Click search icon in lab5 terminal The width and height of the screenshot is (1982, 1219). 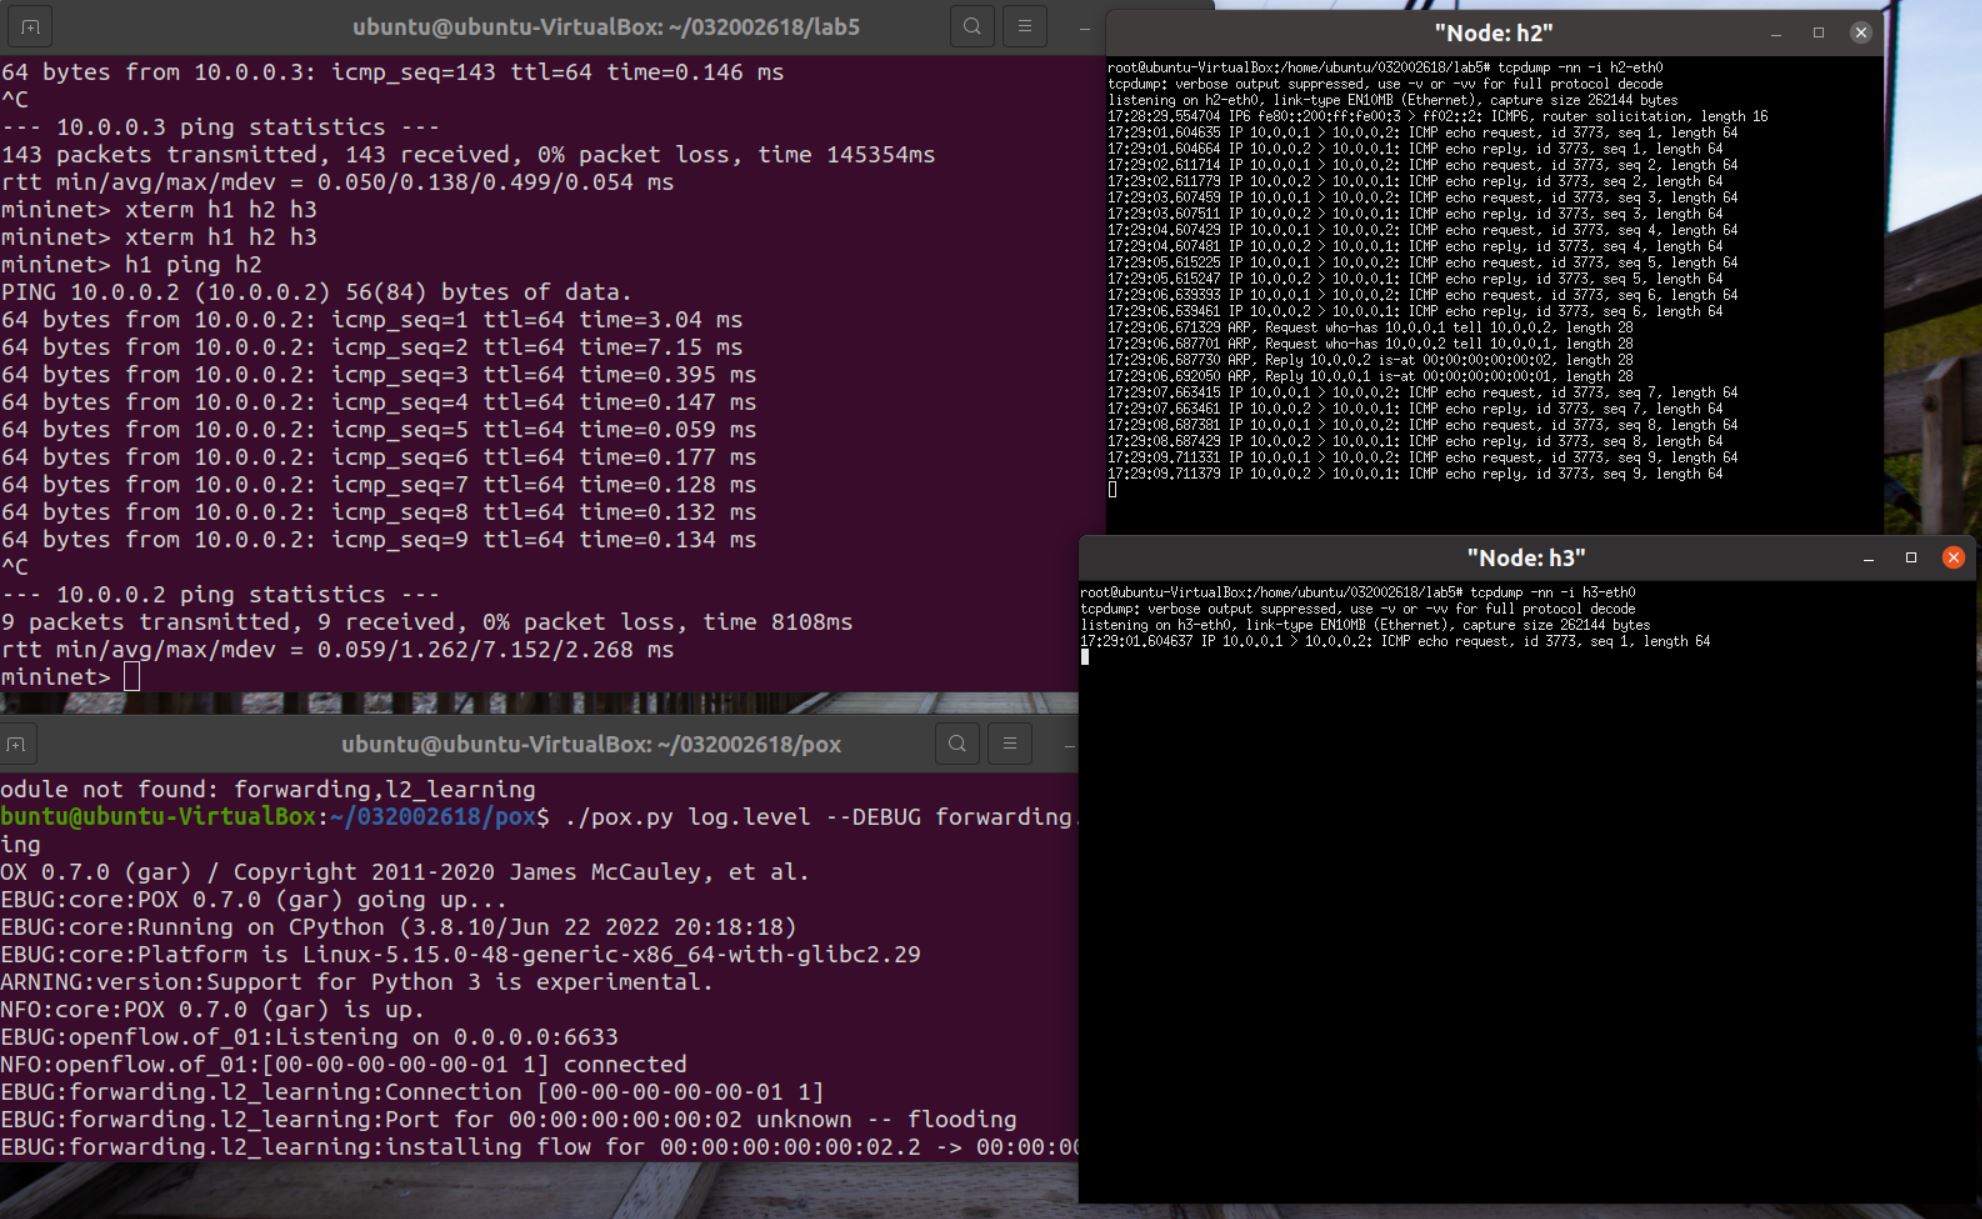tap(971, 27)
